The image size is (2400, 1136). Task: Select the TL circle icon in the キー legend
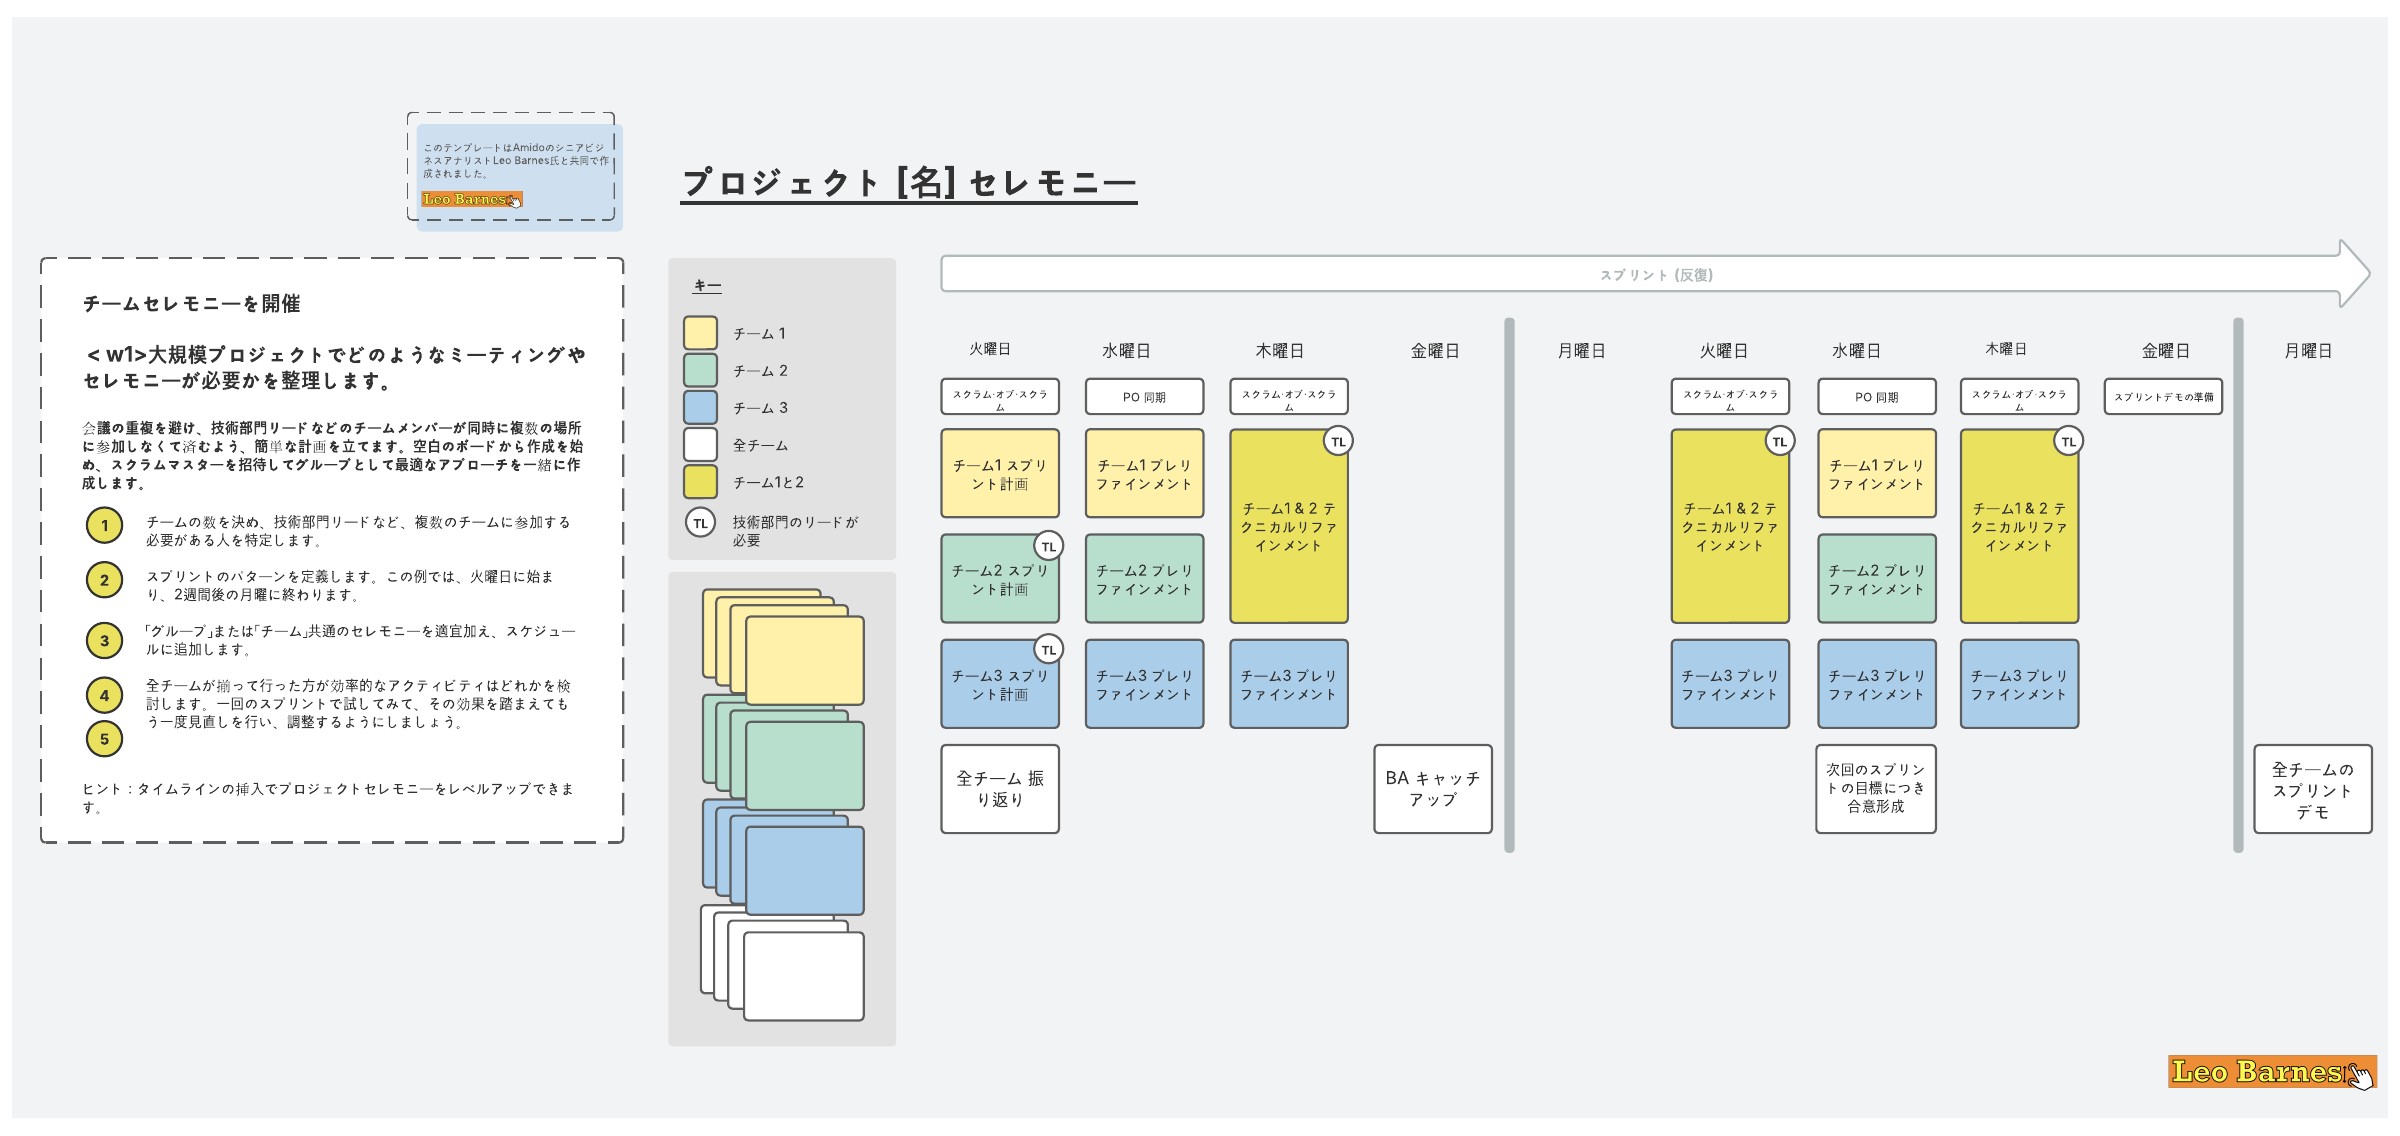click(700, 523)
